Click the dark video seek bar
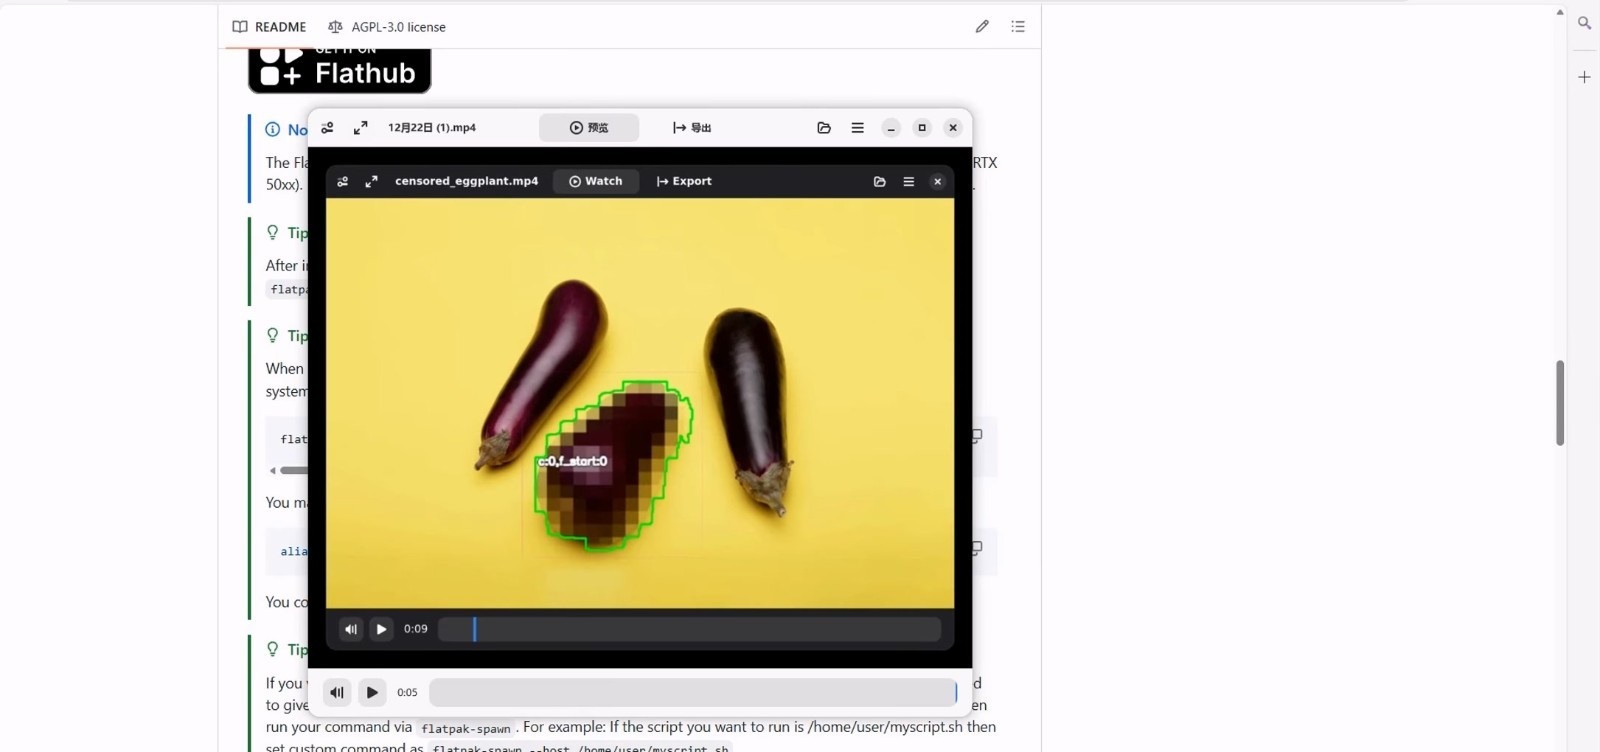 690,629
